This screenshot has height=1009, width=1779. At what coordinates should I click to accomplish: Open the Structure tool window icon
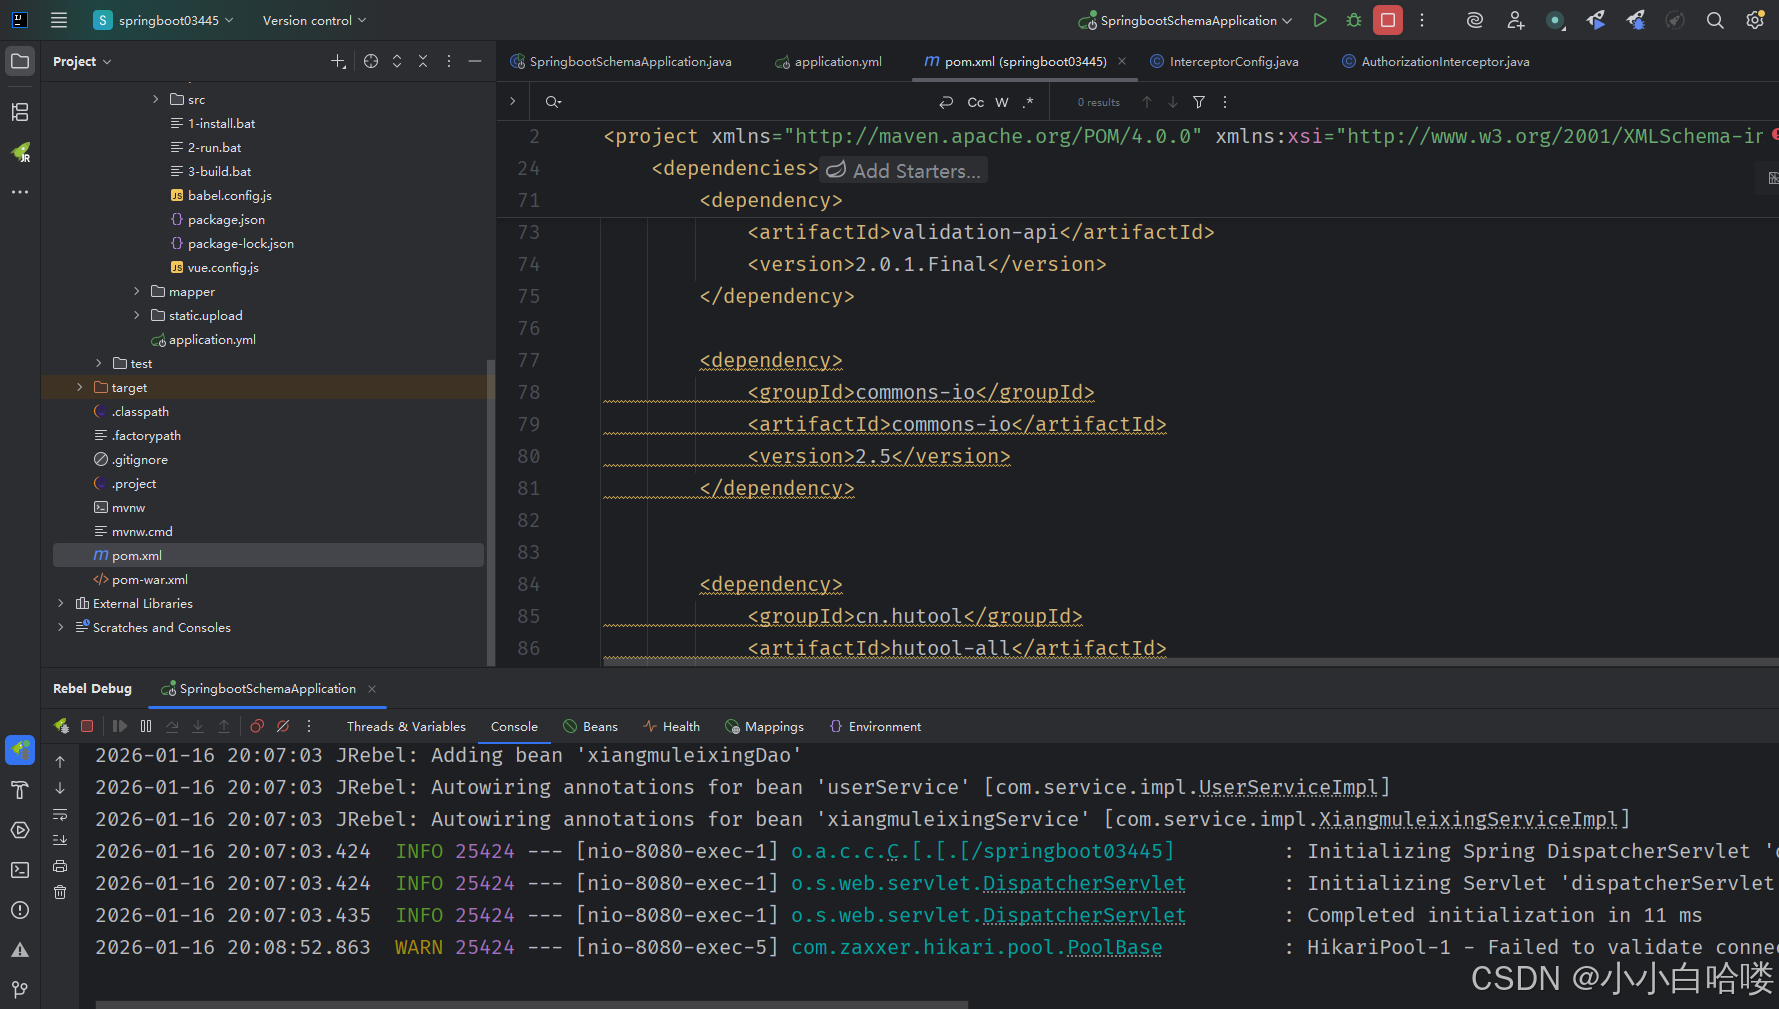[20, 112]
